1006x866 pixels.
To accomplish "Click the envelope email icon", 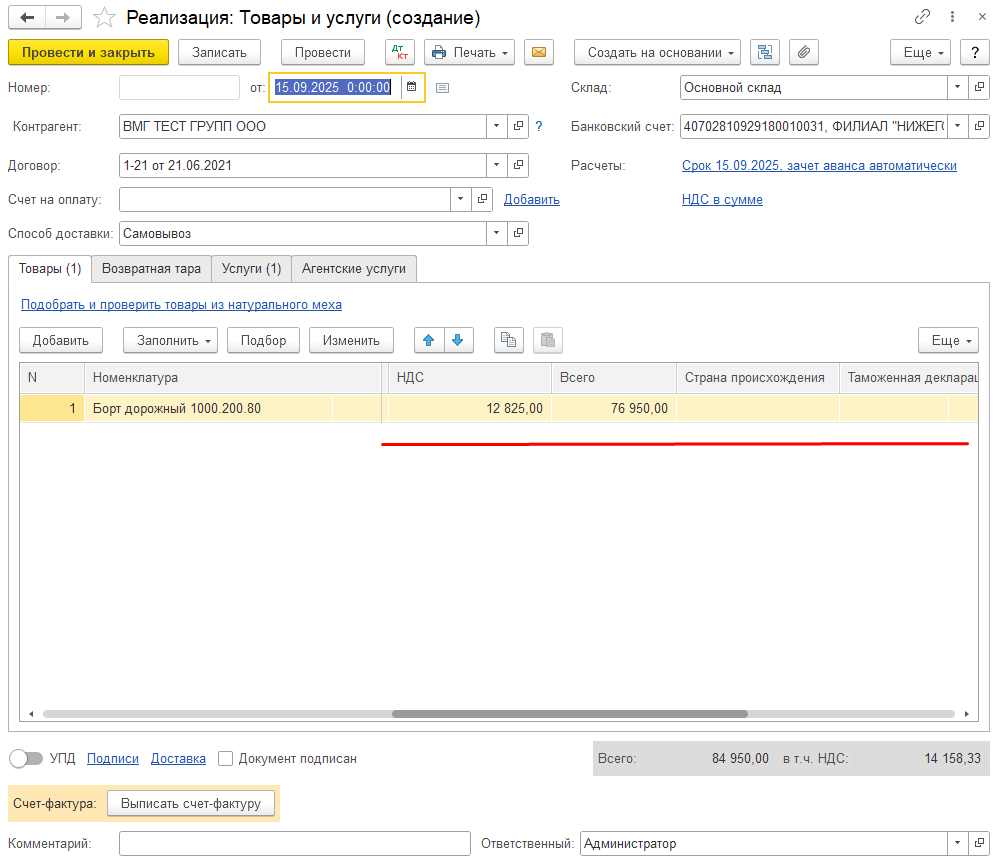I will pos(539,53).
